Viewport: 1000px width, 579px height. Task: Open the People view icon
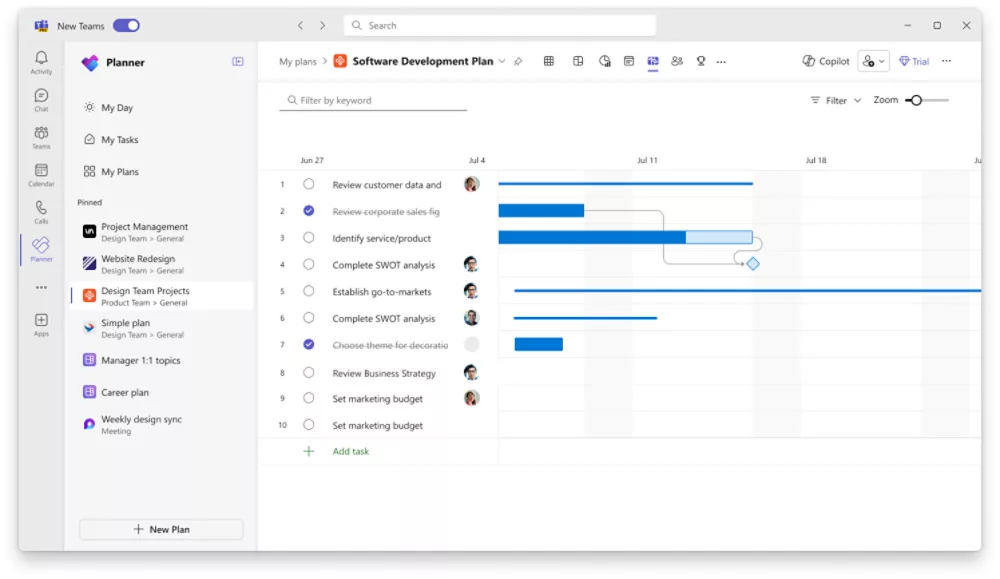click(677, 61)
